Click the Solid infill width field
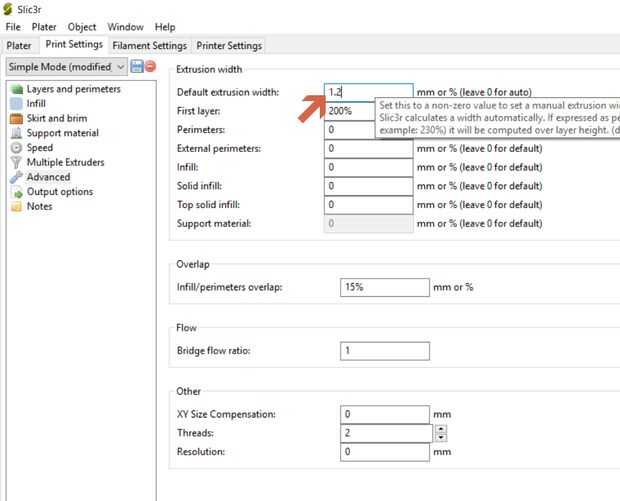This screenshot has width=620, height=501. coord(369,186)
